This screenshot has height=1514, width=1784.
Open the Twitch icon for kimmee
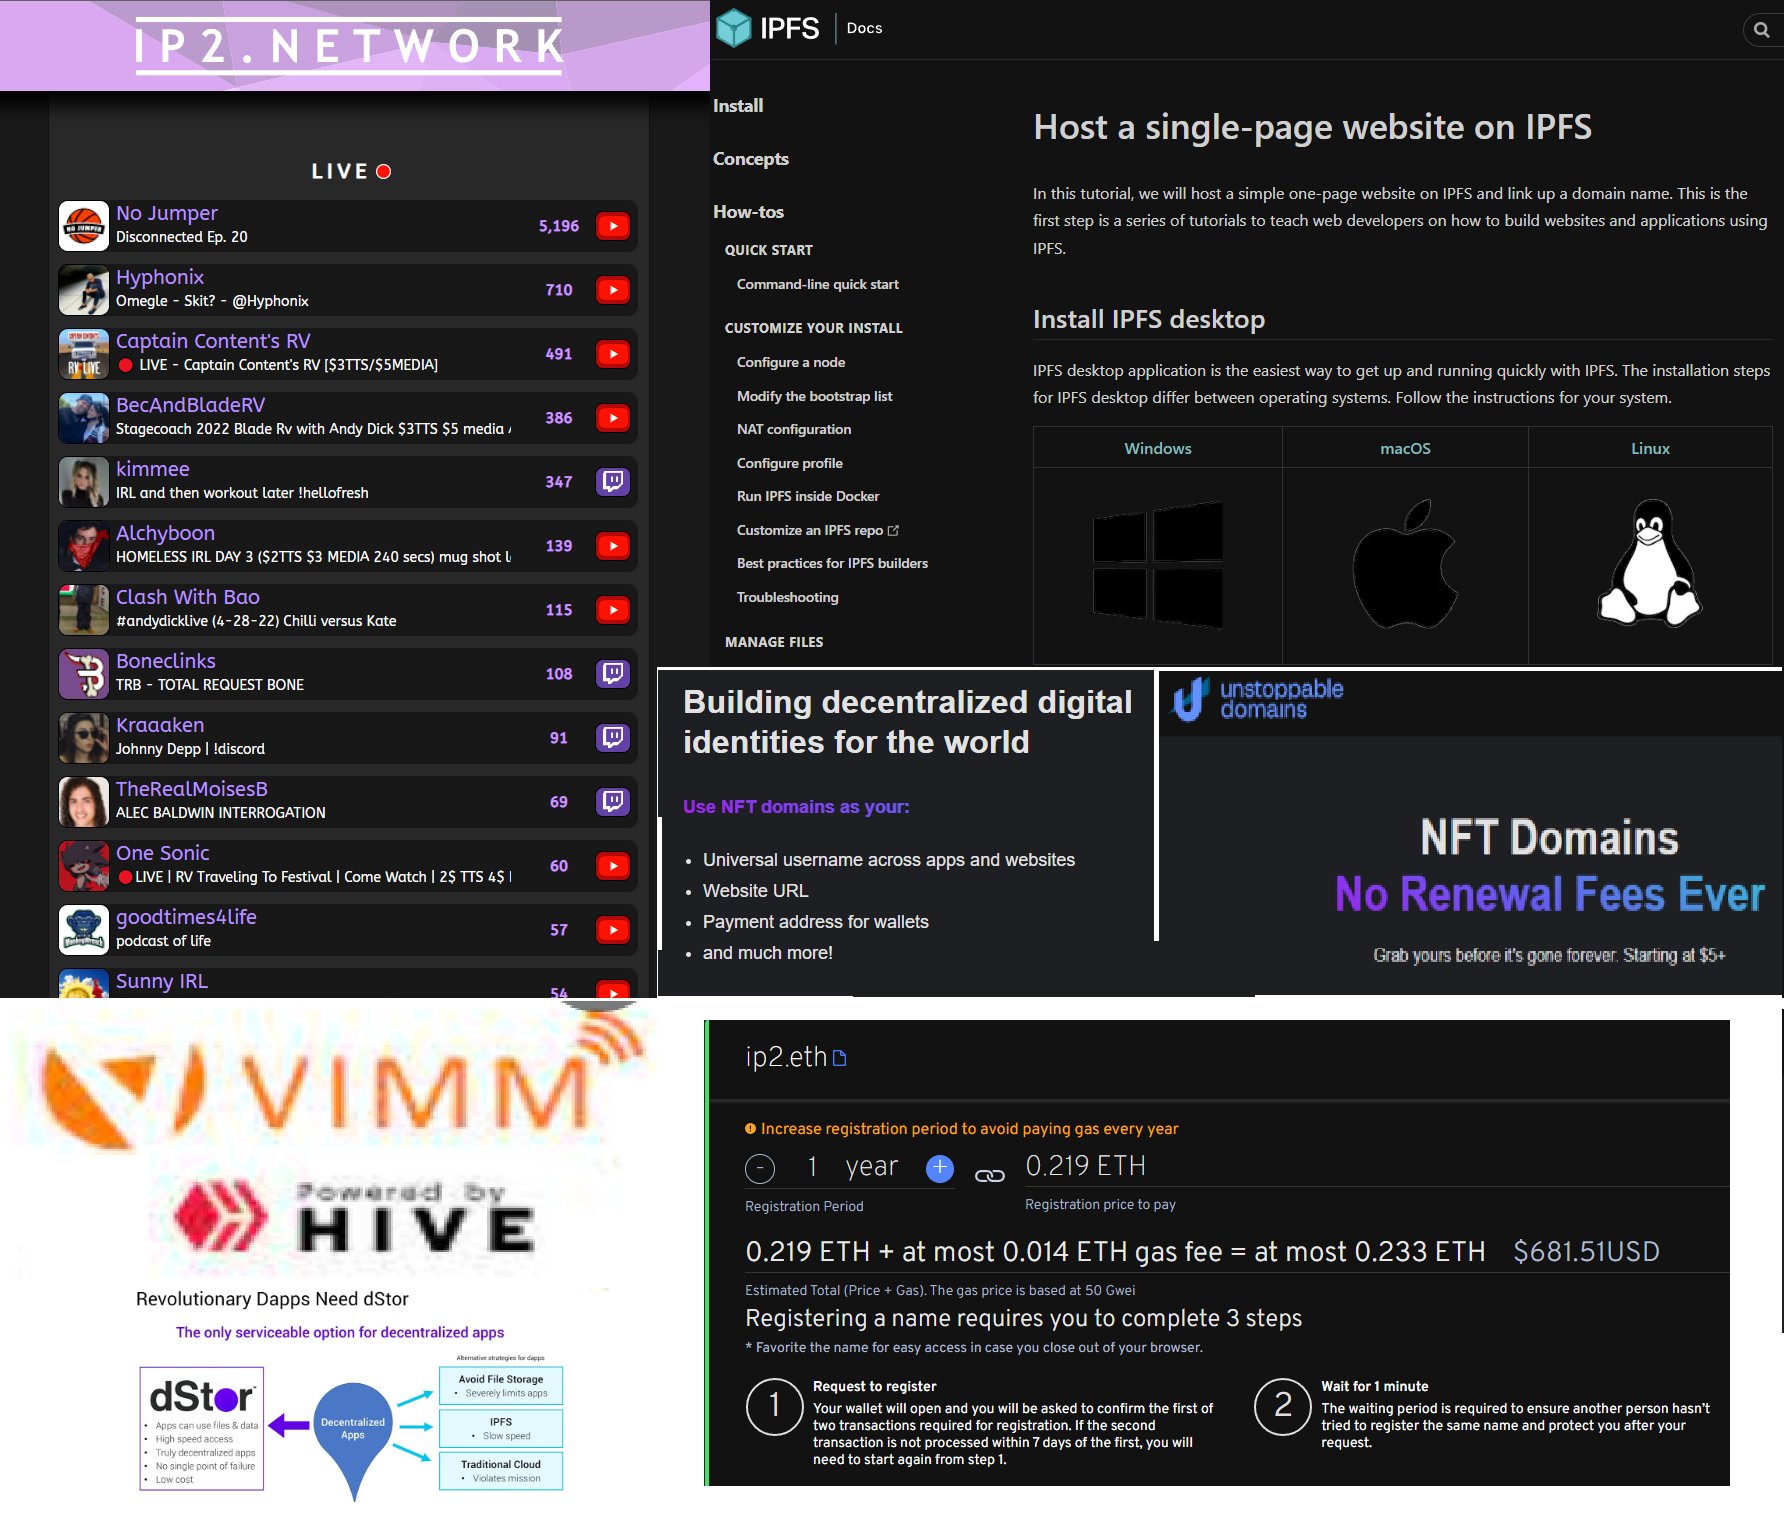(613, 482)
